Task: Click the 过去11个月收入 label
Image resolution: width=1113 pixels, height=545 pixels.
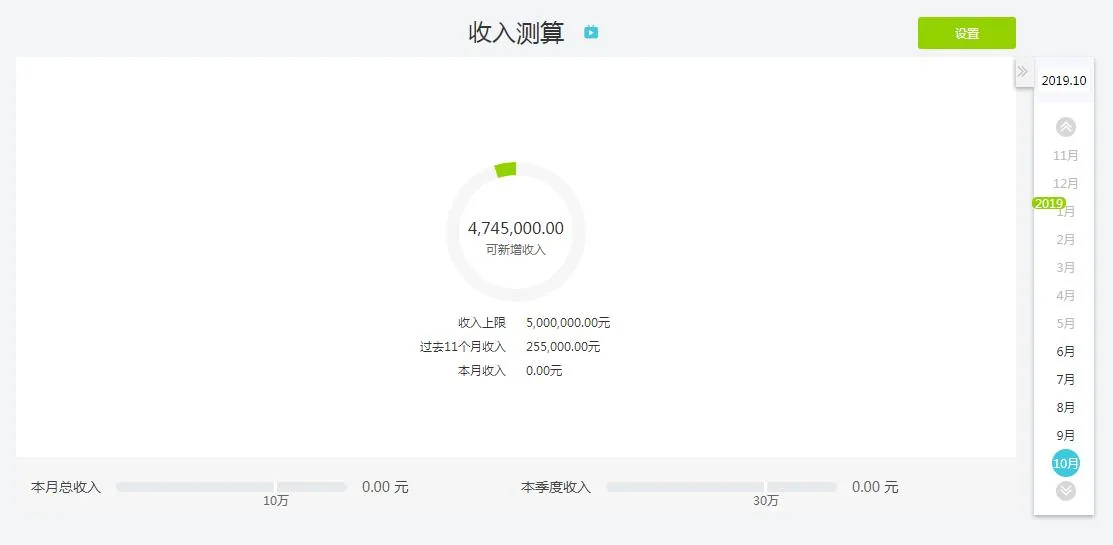Action: (x=462, y=347)
